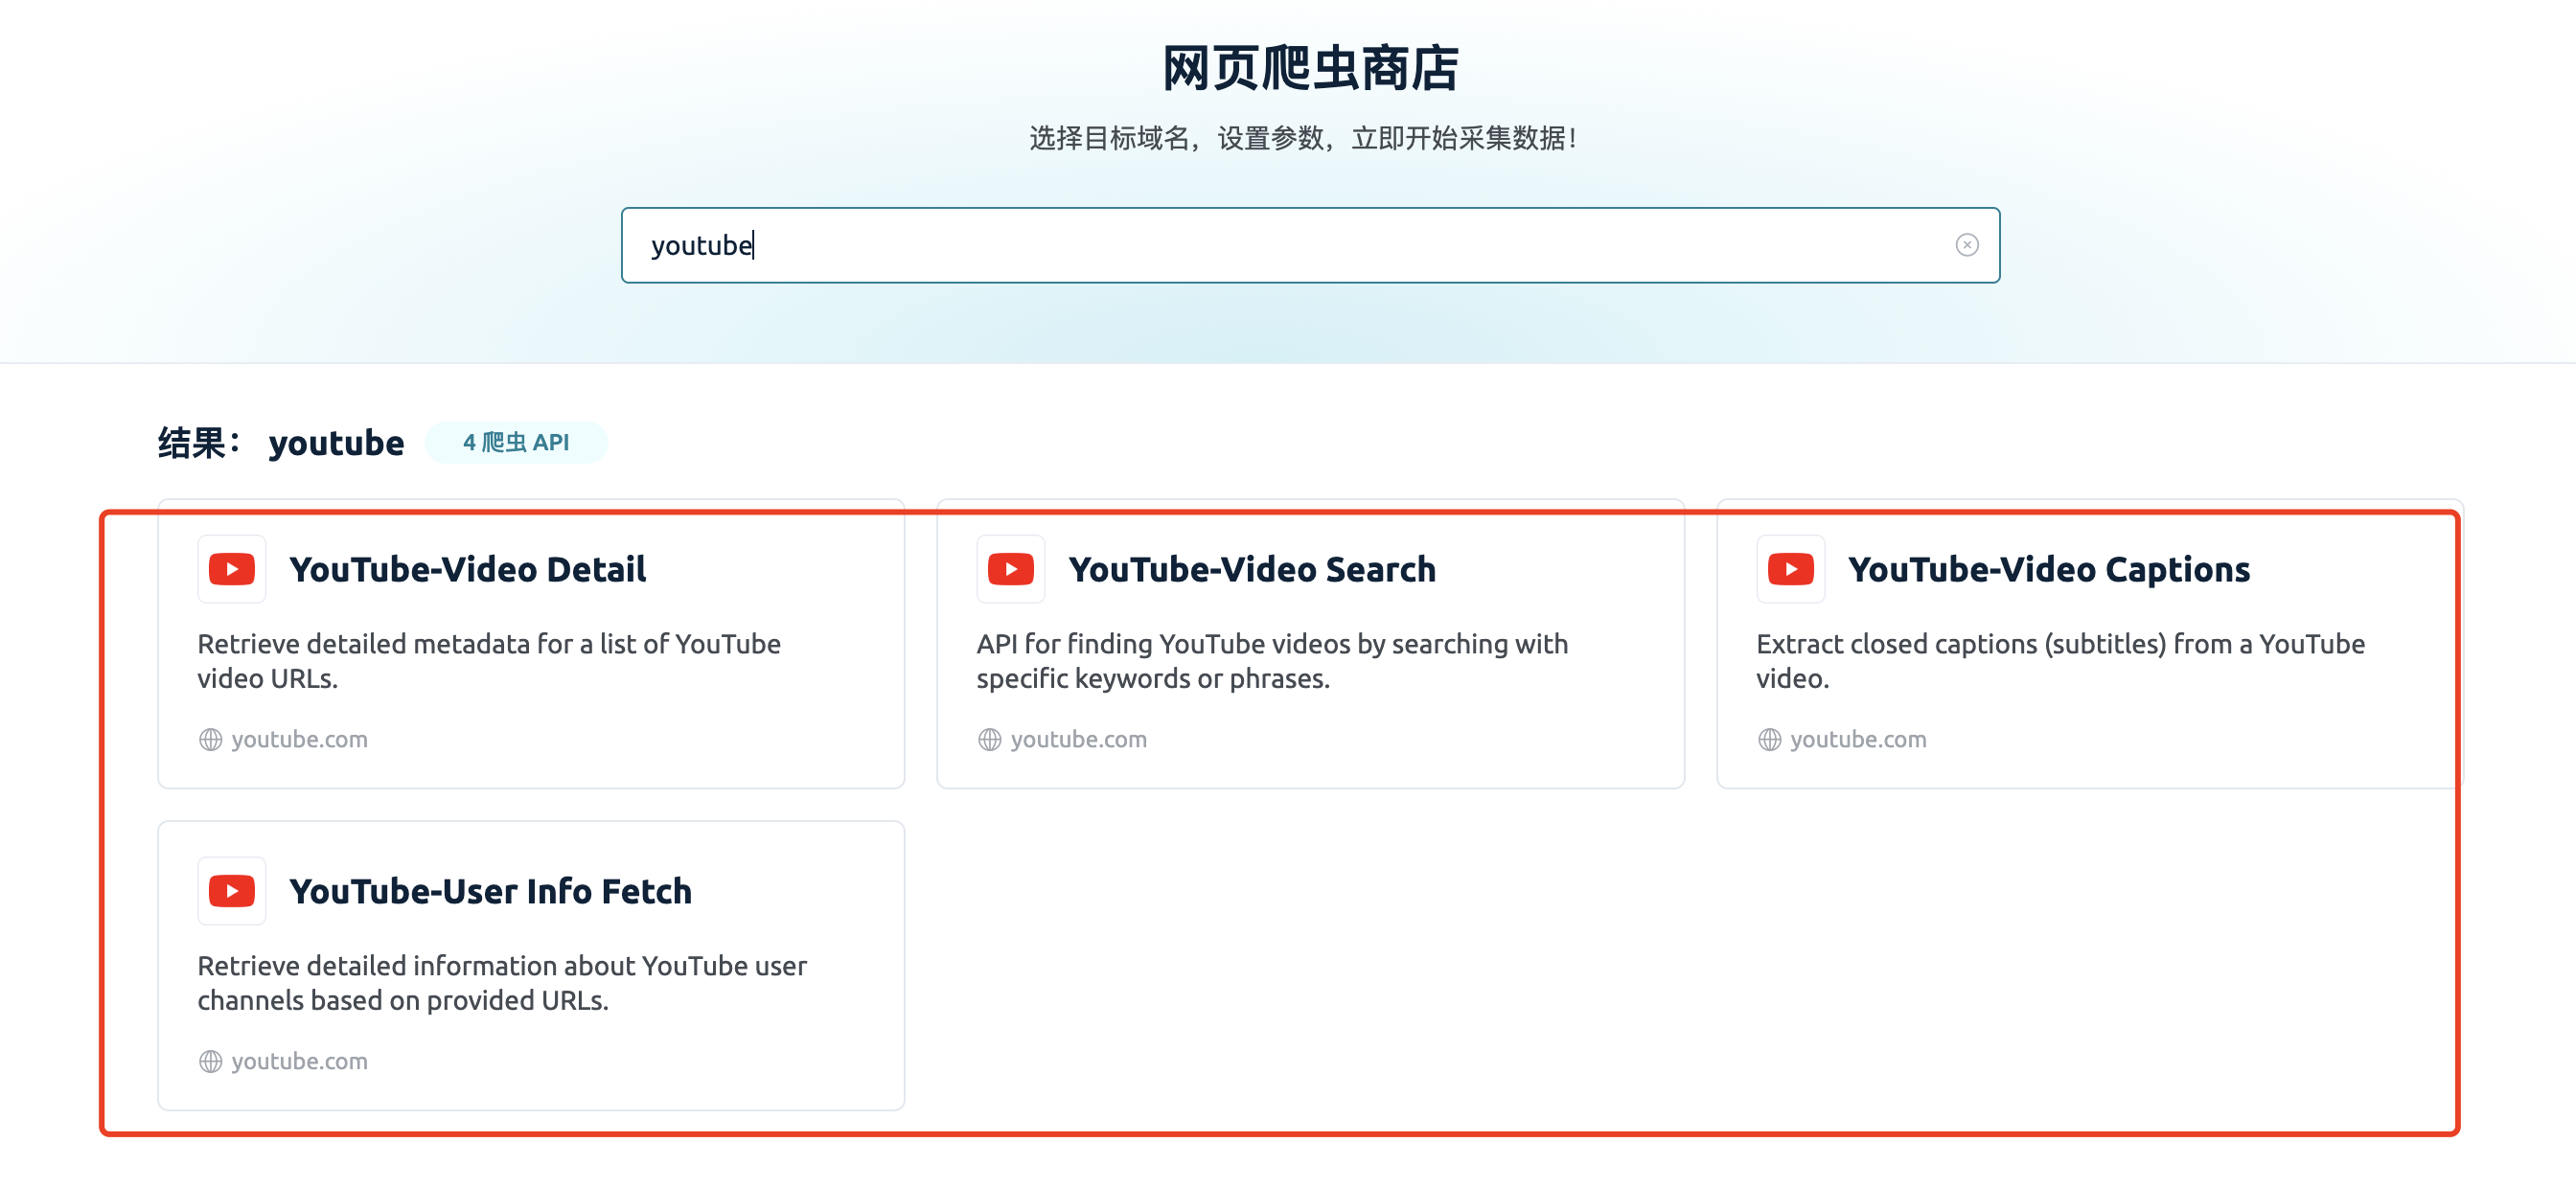Viewport: 2576px width, 1188px height.
Task: Click youtube.com link under User Info Fetch
Action: pos(299,1061)
